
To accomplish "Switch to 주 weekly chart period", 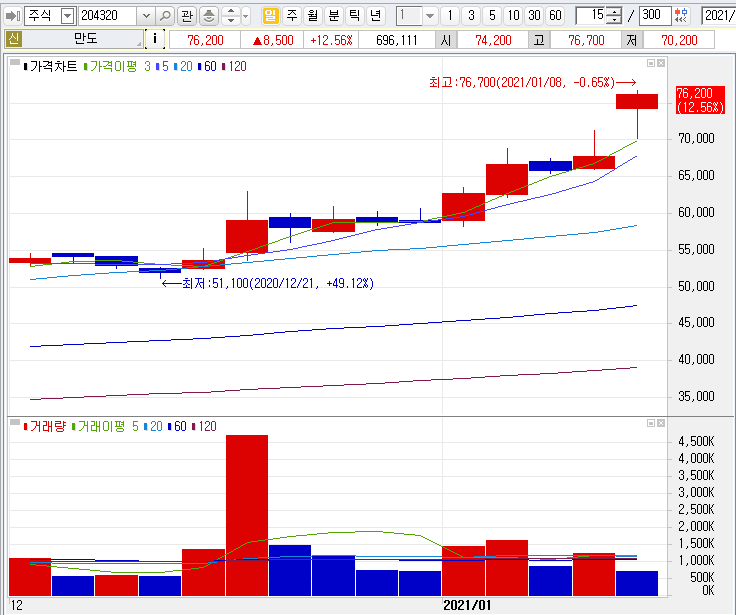I will pos(292,16).
